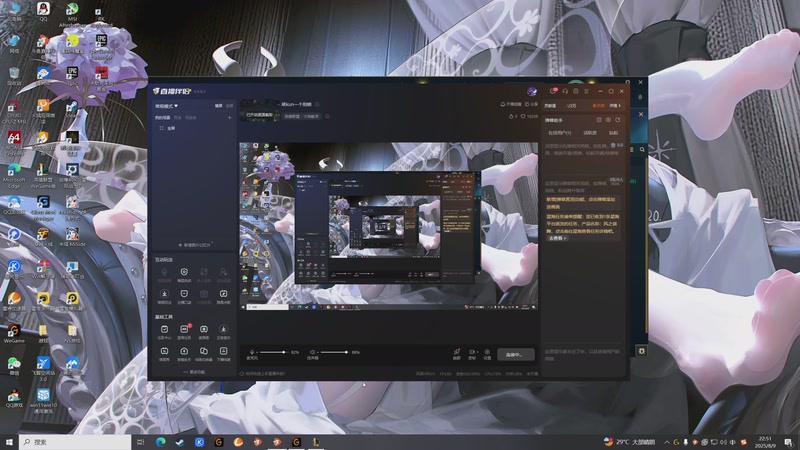
Task: Click the headset customer service icon
Action: click(x=565, y=91)
